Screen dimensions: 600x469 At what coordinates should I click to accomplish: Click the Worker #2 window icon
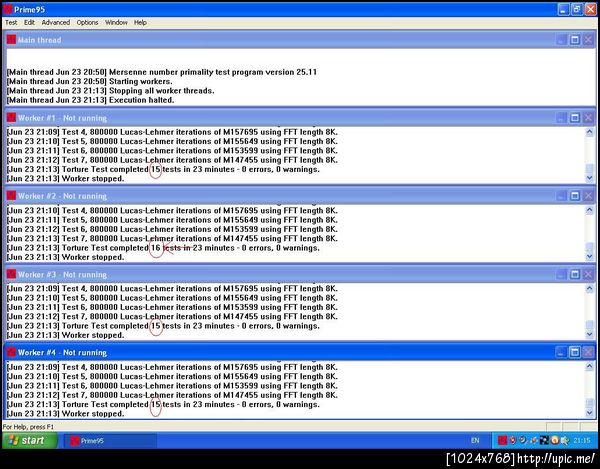coord(11,195)
